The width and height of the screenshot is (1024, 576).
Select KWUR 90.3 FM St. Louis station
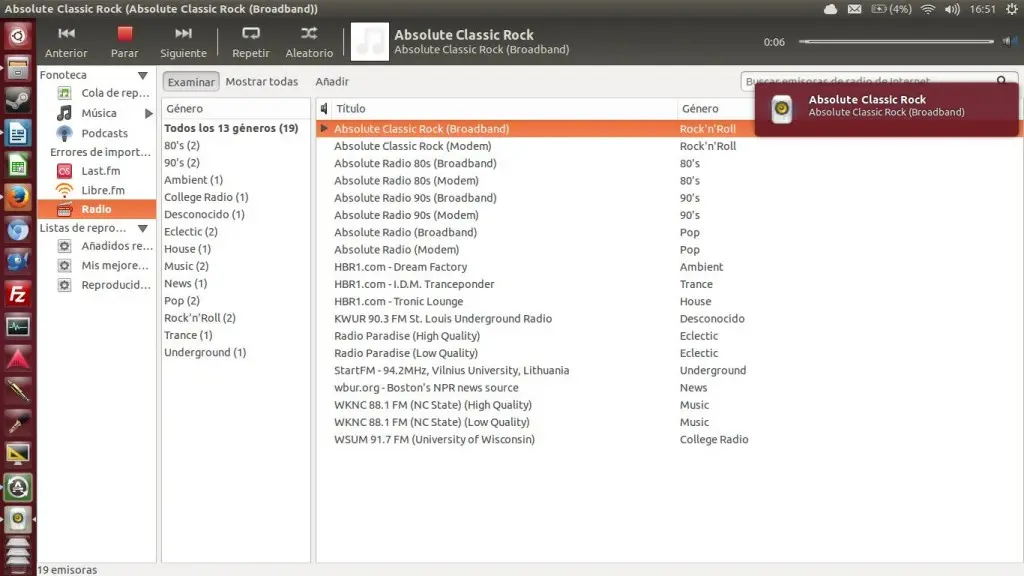[x=443, y=319]
